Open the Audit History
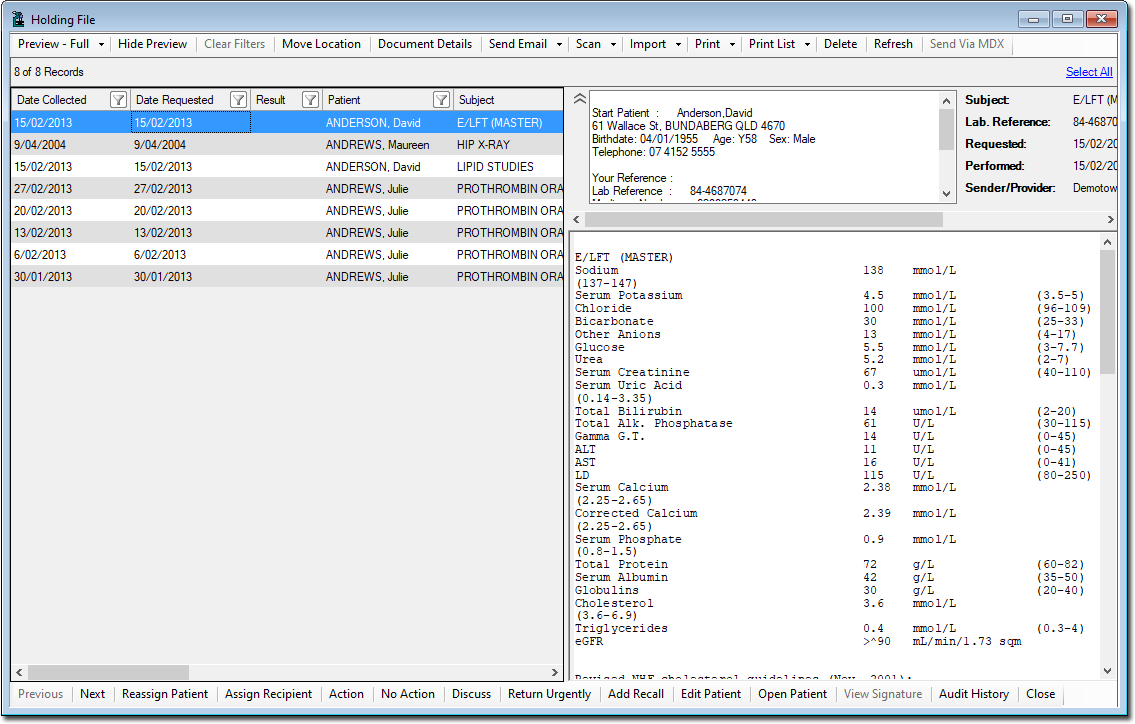The width and height of the screenshot is (1135, 724). click(x=974, y=694)
